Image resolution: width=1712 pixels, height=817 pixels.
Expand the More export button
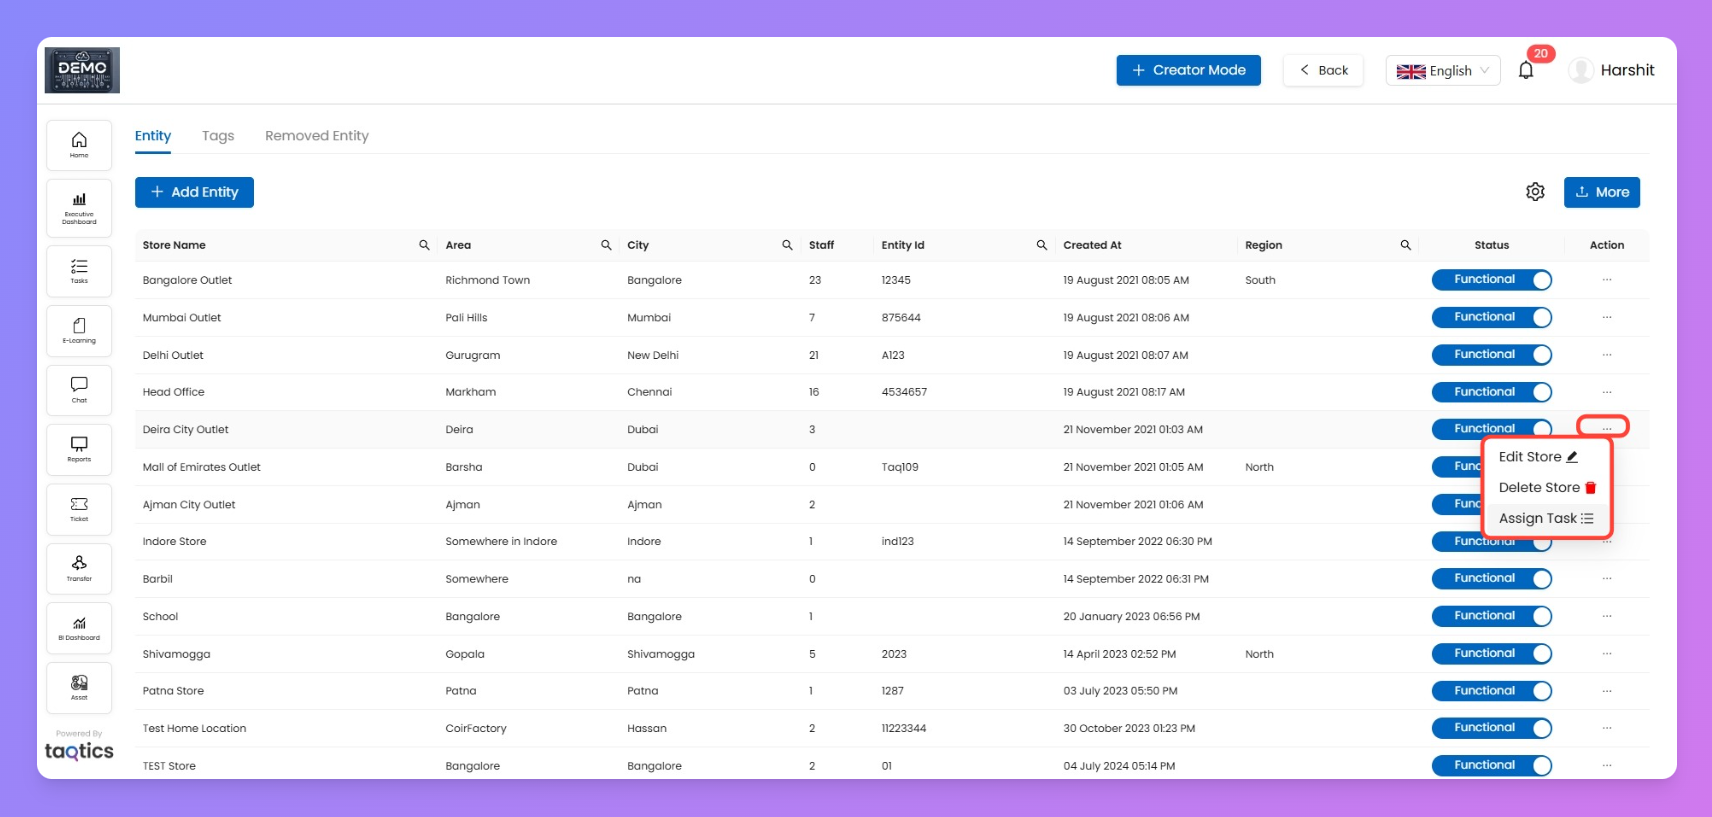(x=1601, y=192)
